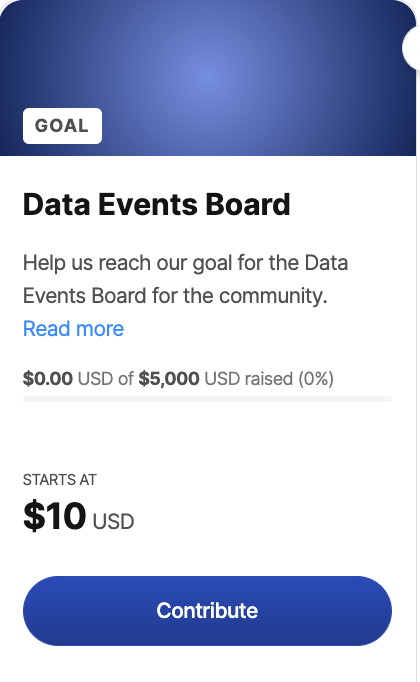Click 'USD of' text after $0.00
The width and height of the screenshot is (420, 682).
pos(106,378)
